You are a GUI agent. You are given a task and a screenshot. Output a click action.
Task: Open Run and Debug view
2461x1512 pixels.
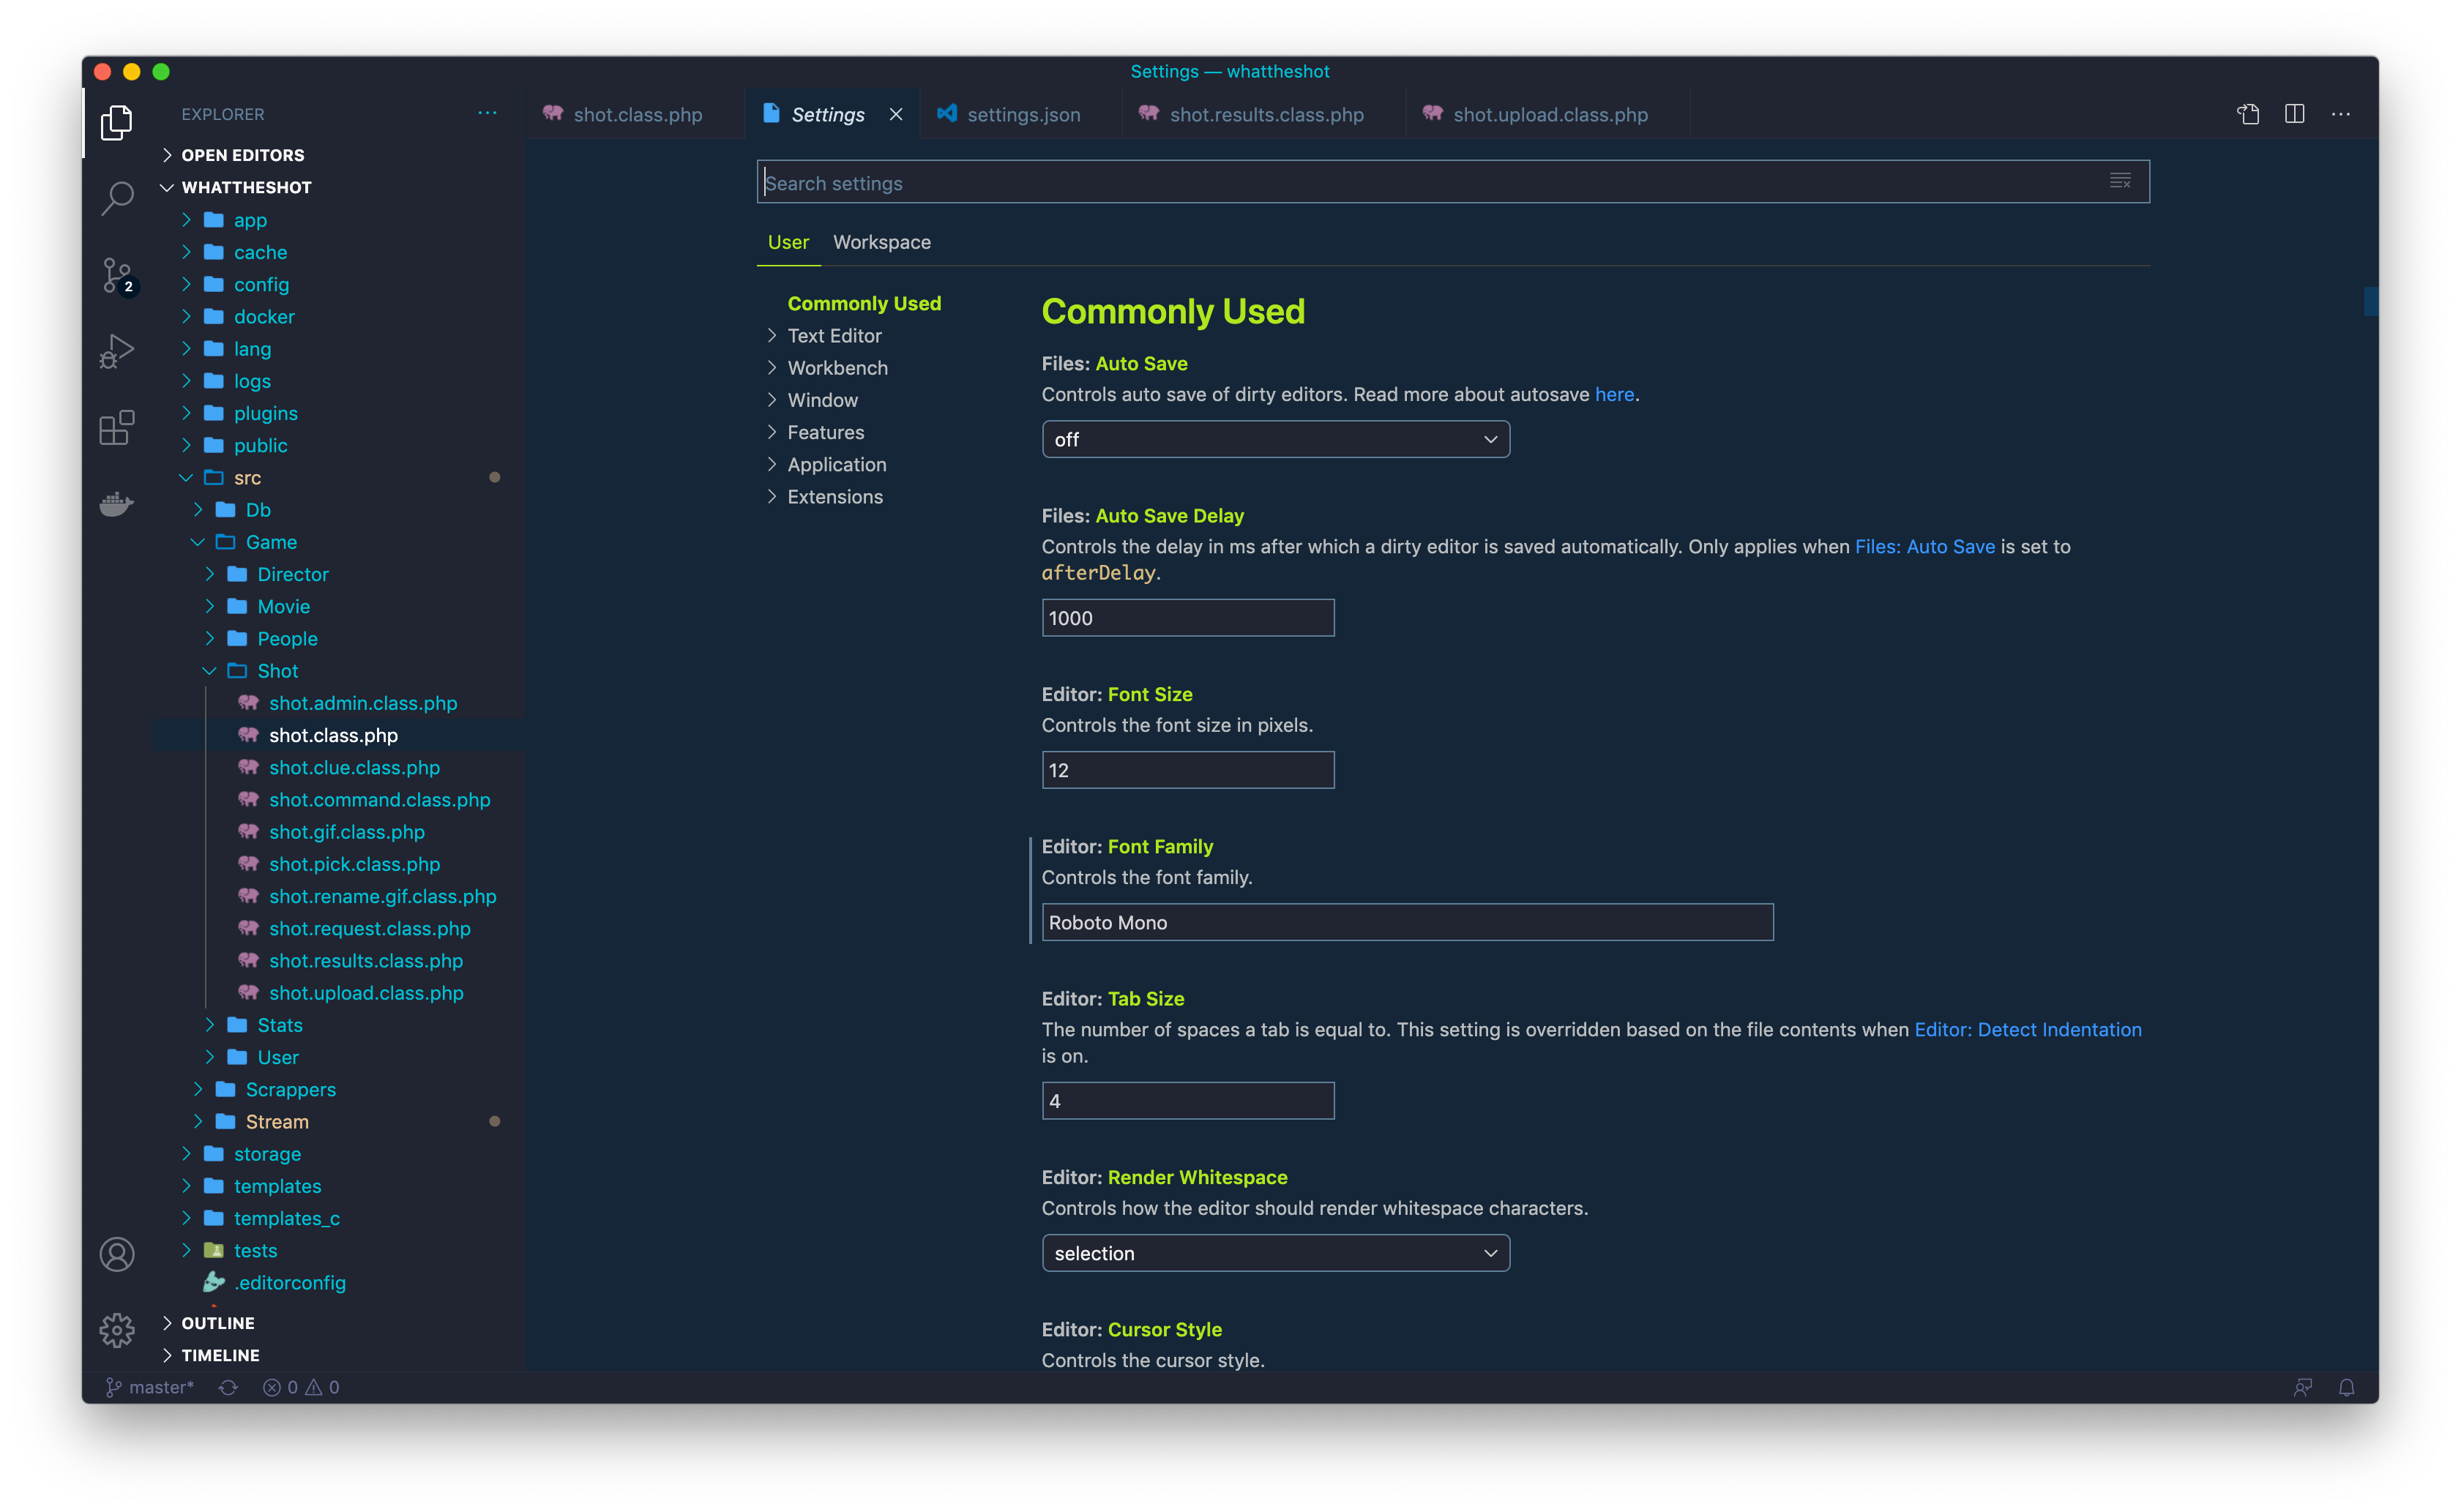(117, 351)
